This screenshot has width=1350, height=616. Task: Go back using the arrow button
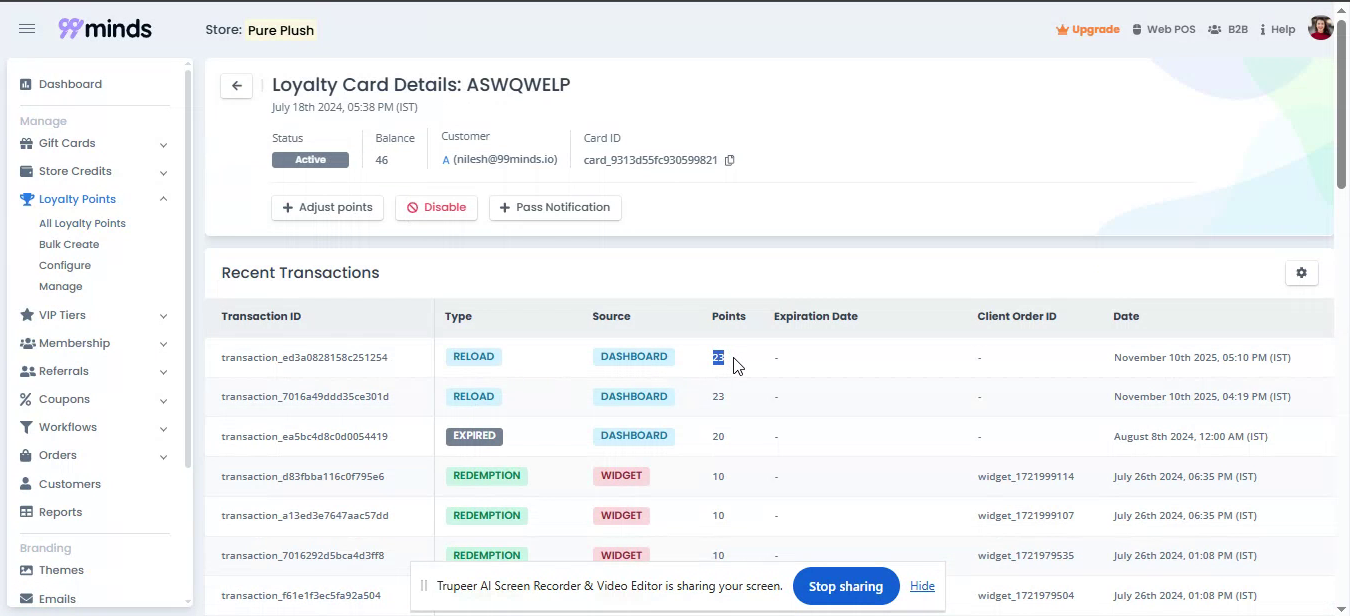click(237, 86)
